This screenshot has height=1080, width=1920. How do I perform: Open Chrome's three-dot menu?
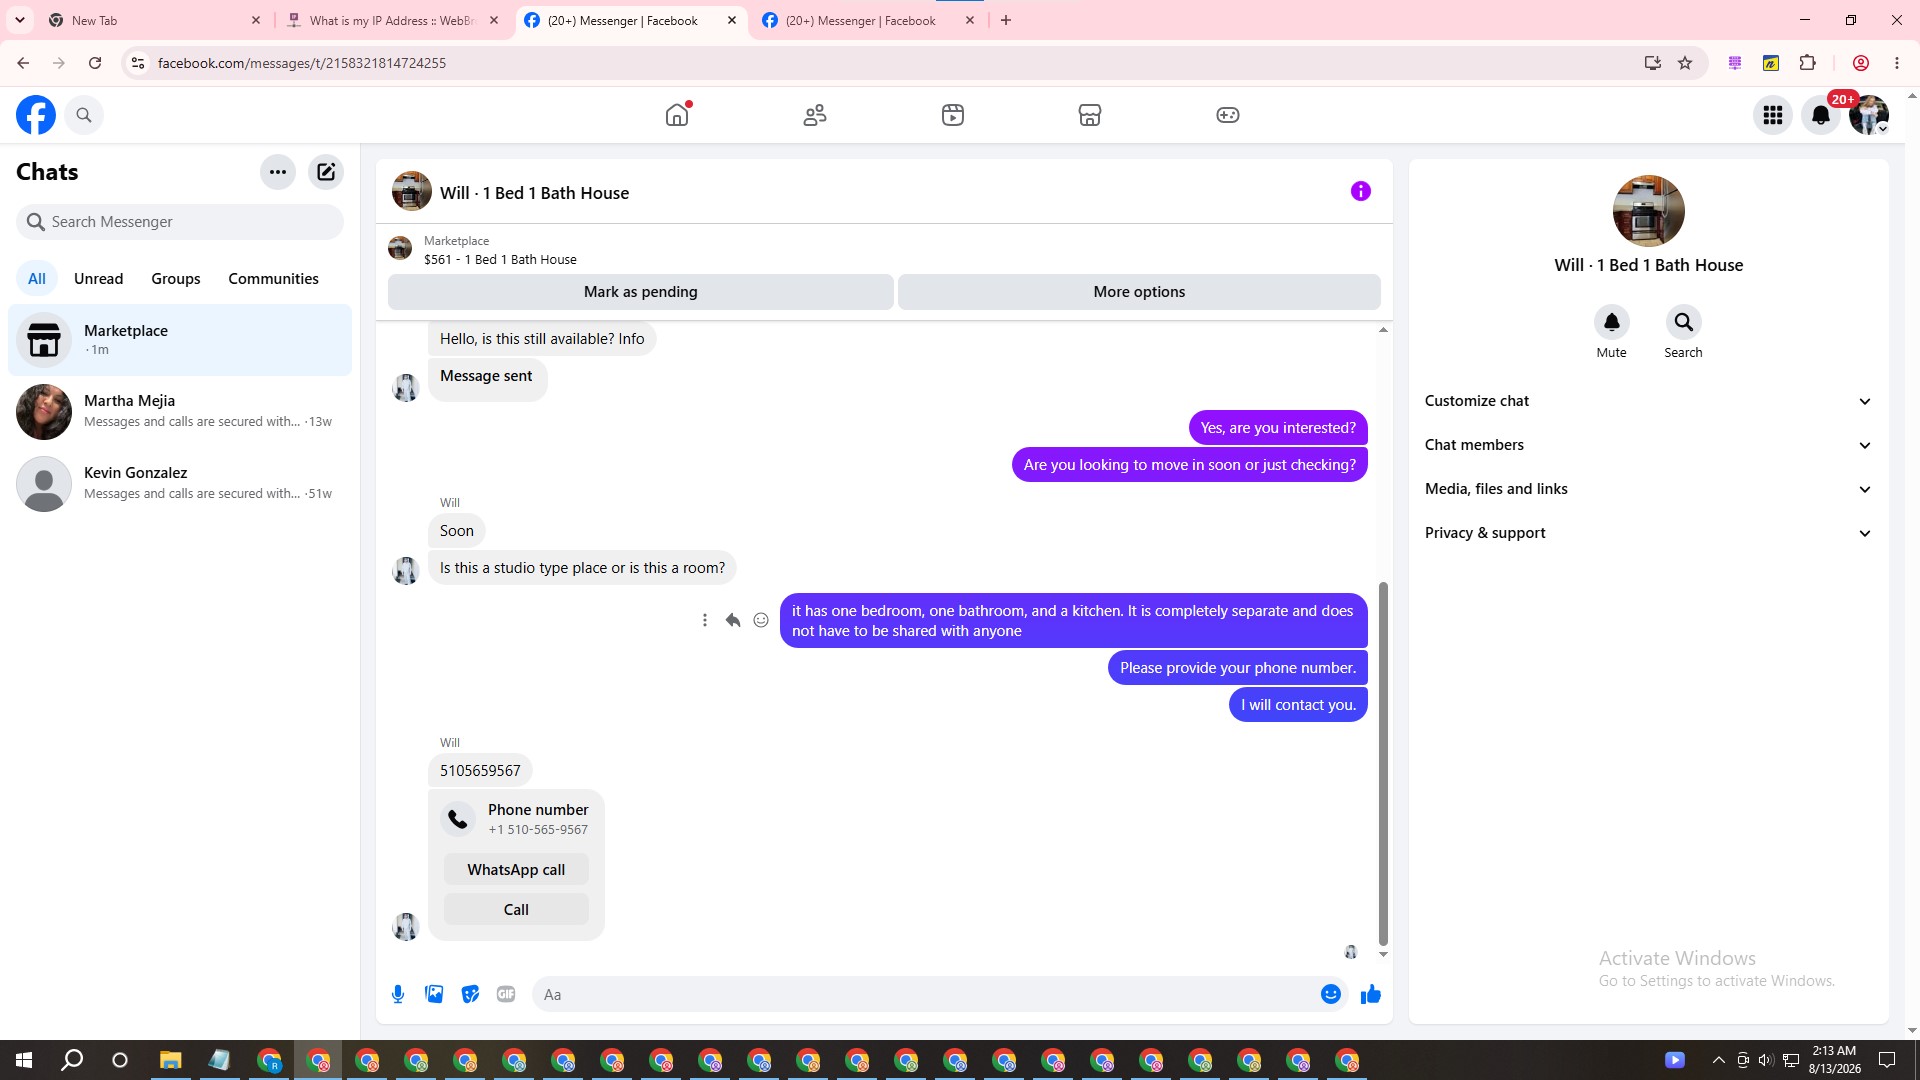(1897, 63)
